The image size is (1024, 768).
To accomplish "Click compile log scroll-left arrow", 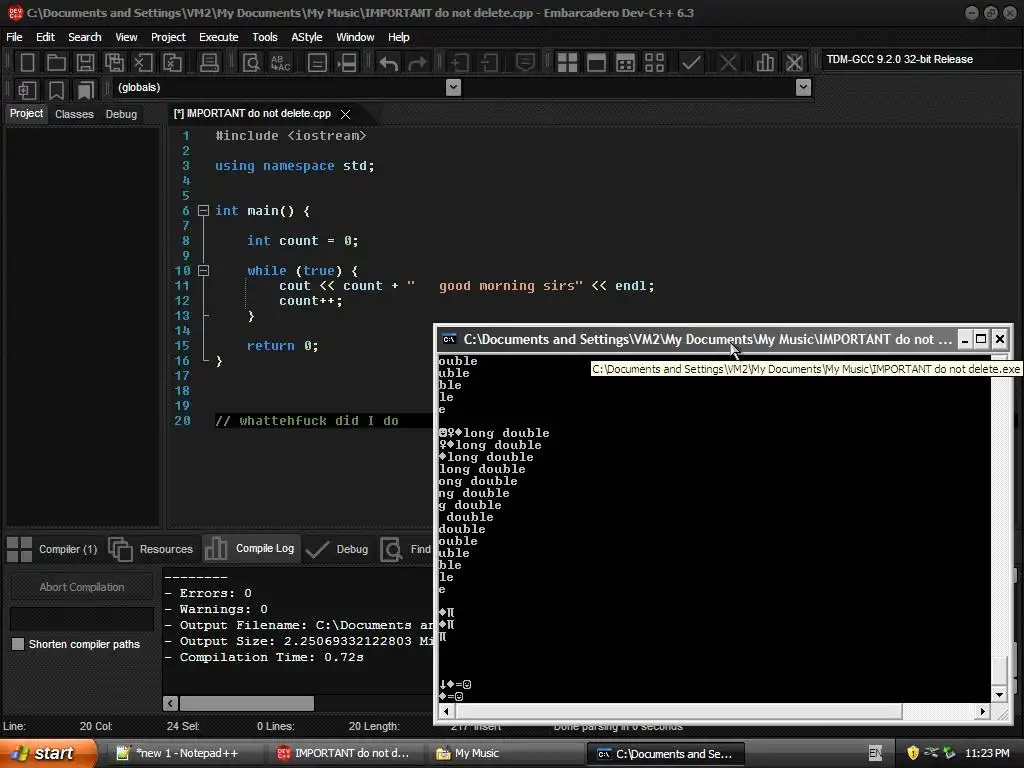I will coord(170,703).
